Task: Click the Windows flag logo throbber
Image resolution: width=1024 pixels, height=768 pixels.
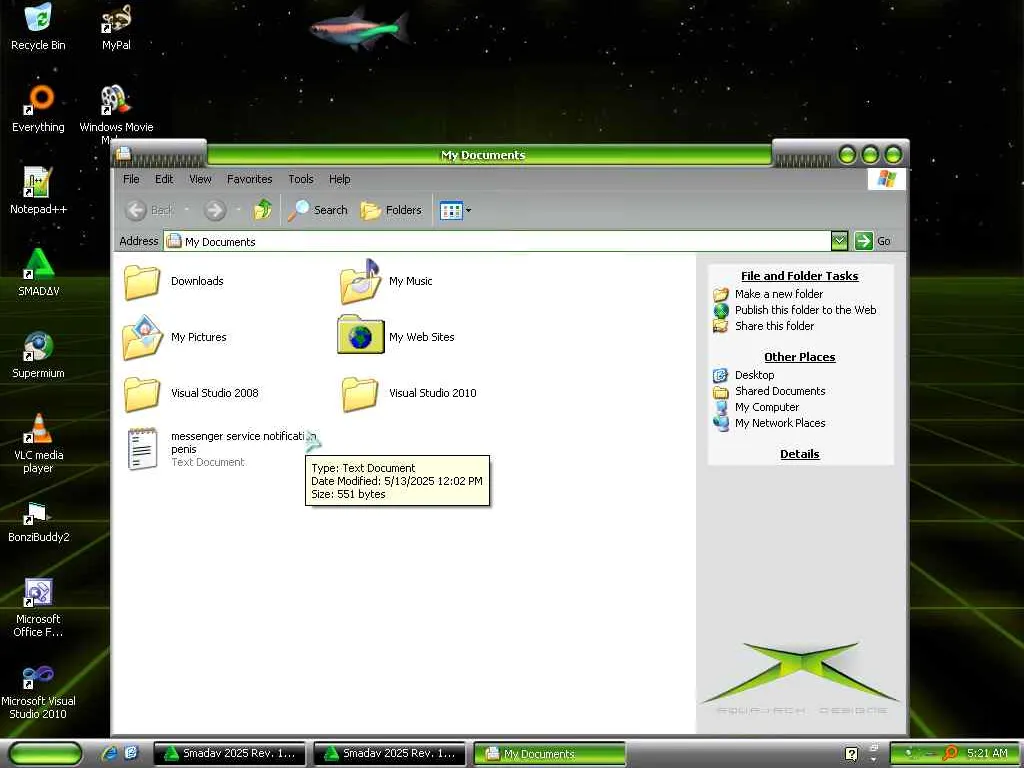Action: coord(886,179)
